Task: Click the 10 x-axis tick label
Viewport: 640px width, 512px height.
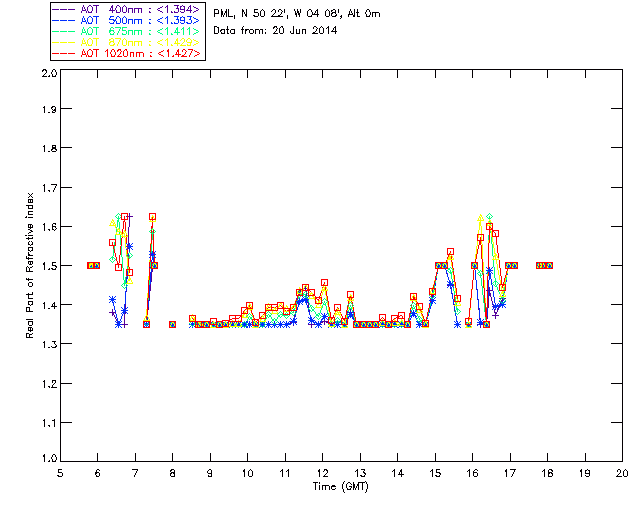Action: pyautogui.click(x=247, y=473)
